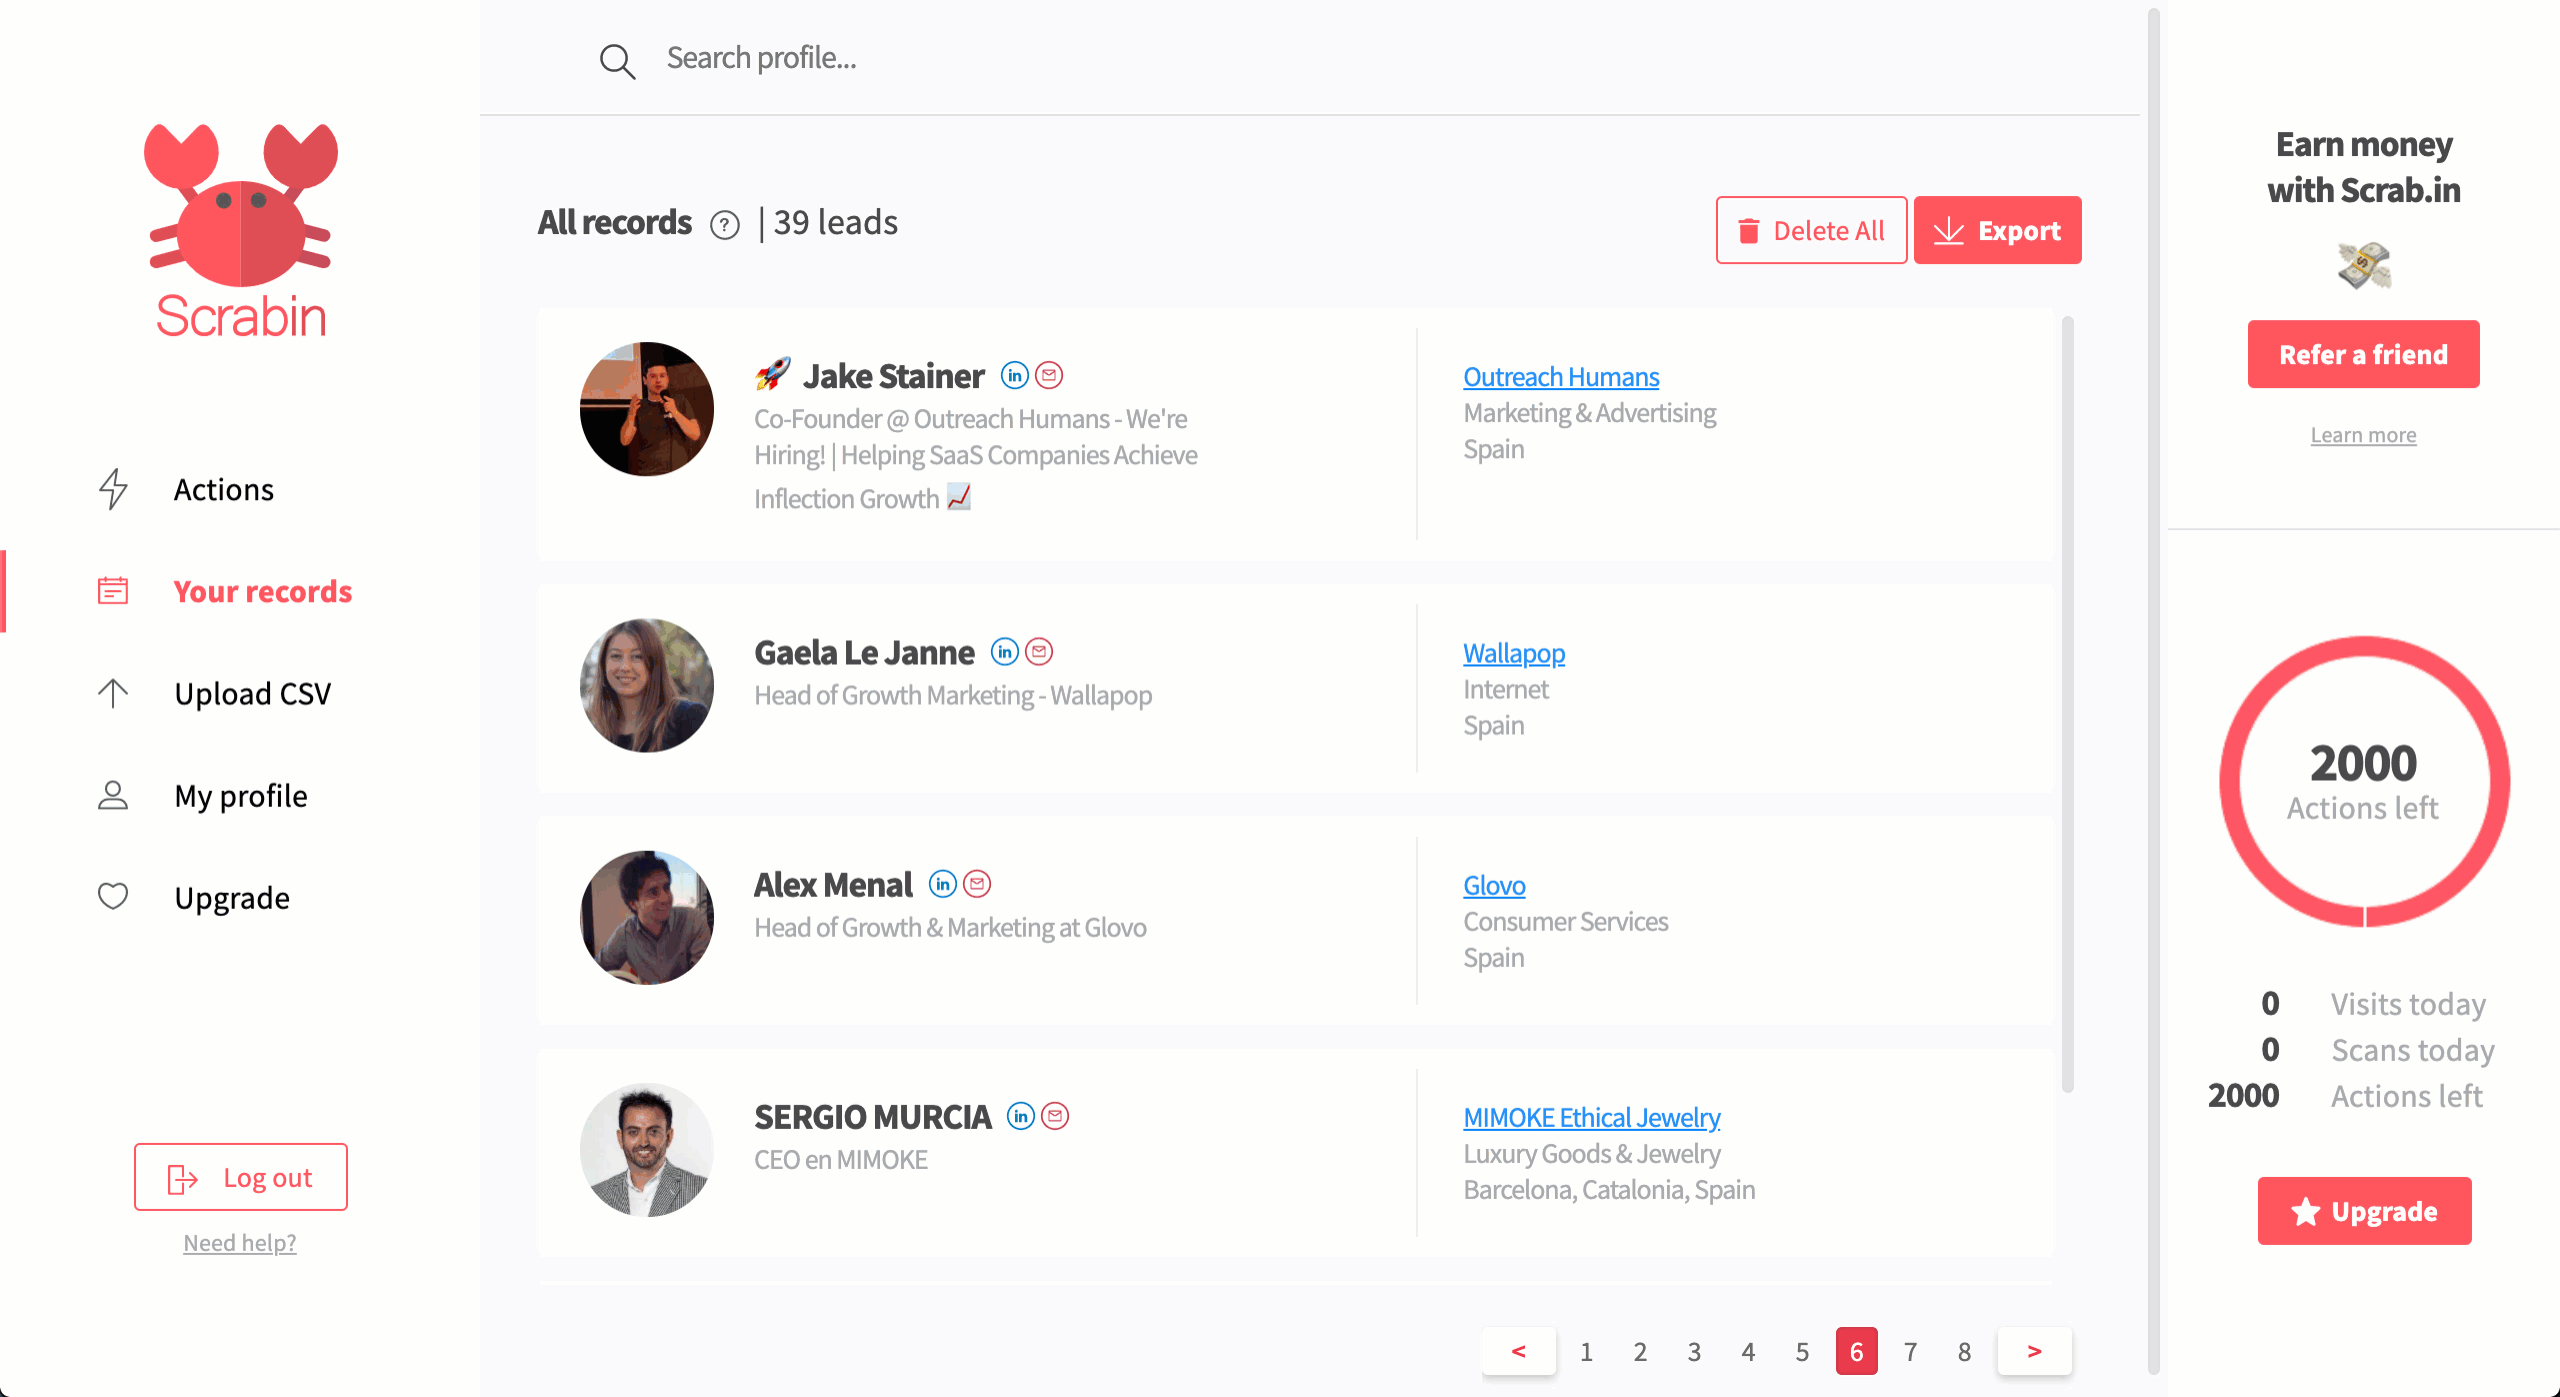
Task: Jump to page 5
Action: pos(1802,1352)
